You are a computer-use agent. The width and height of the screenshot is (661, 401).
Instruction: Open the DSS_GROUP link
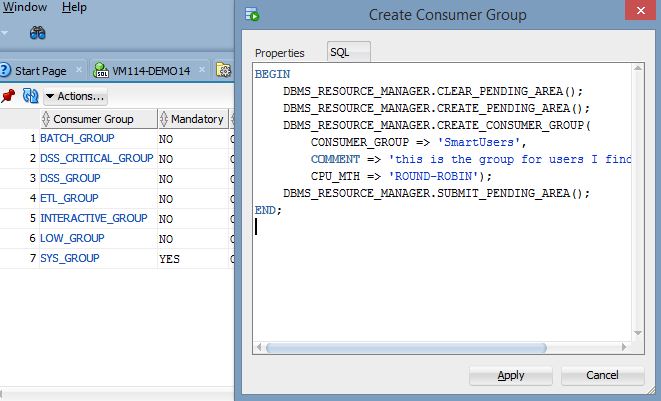70,178
